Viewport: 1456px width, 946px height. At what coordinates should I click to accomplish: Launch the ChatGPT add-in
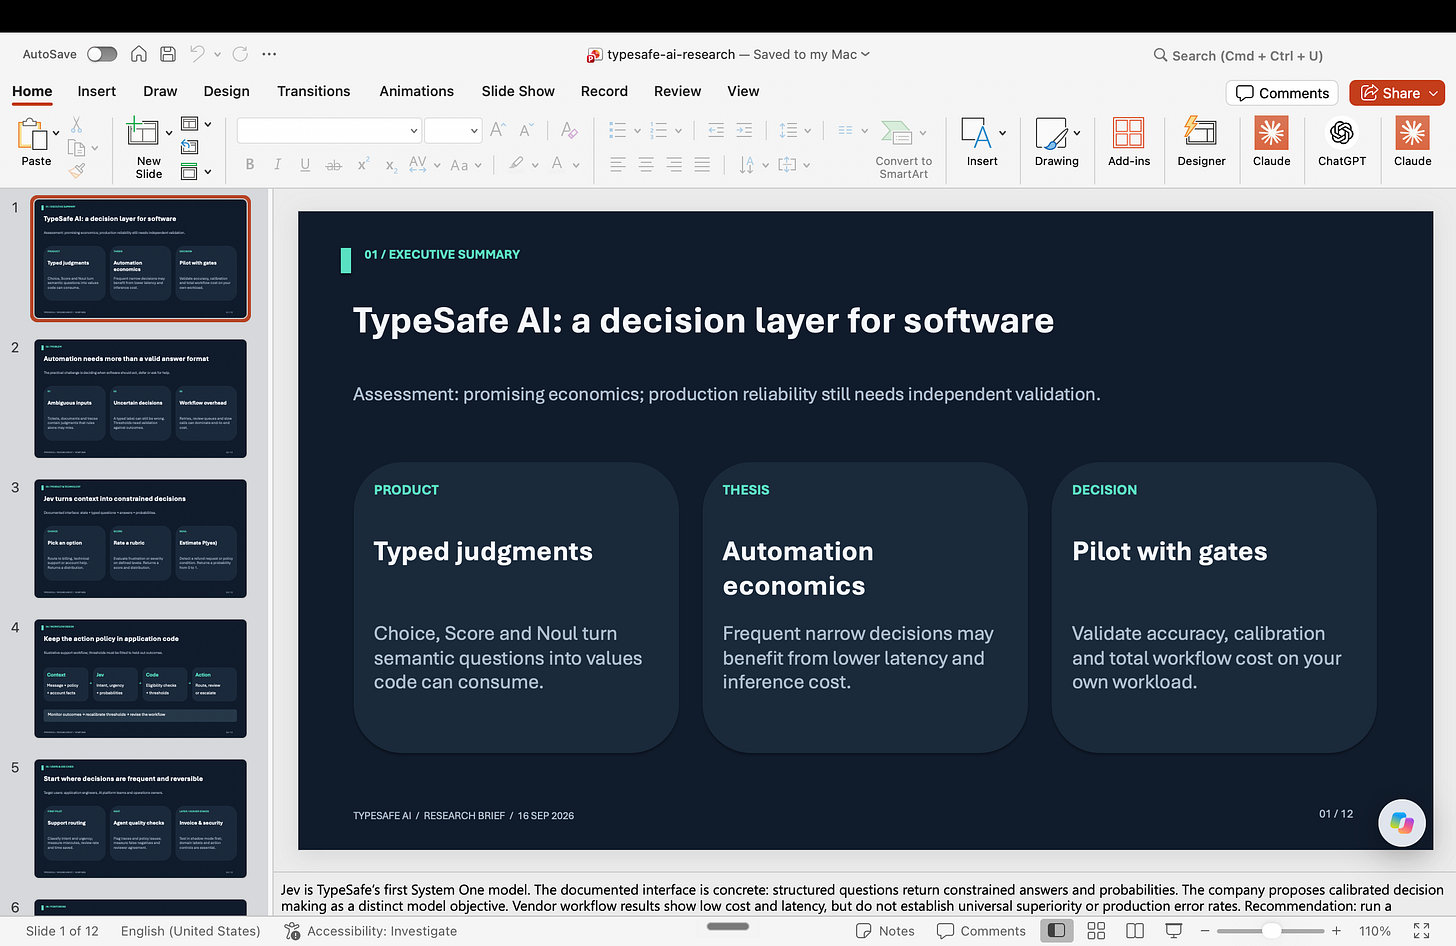[x=1342, y=141]
